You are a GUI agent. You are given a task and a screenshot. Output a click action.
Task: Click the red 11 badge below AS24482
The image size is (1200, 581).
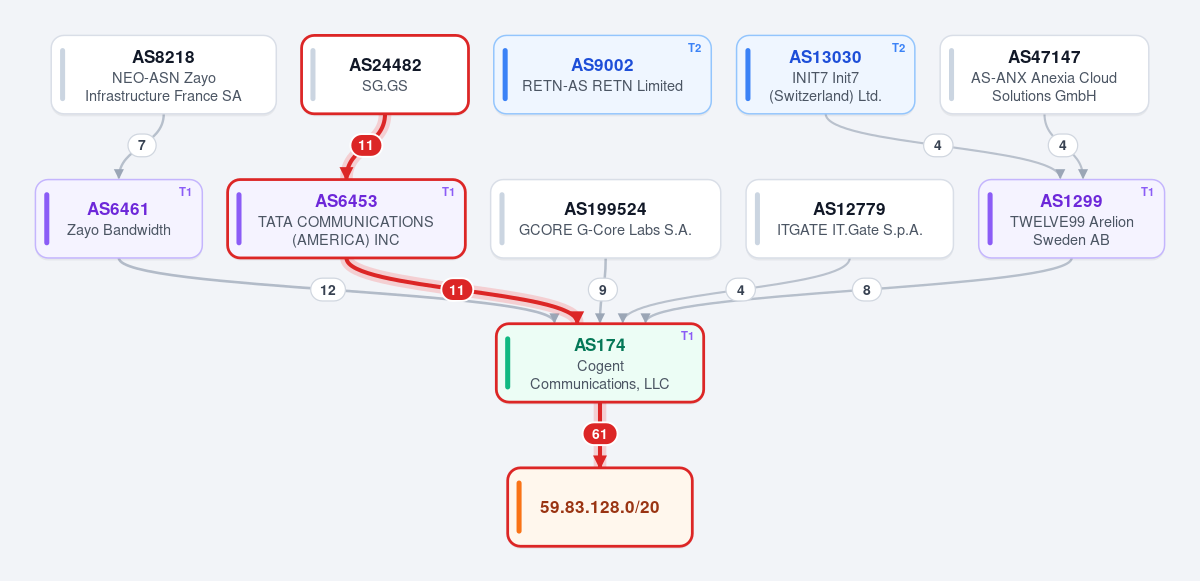tap(366, 145)
